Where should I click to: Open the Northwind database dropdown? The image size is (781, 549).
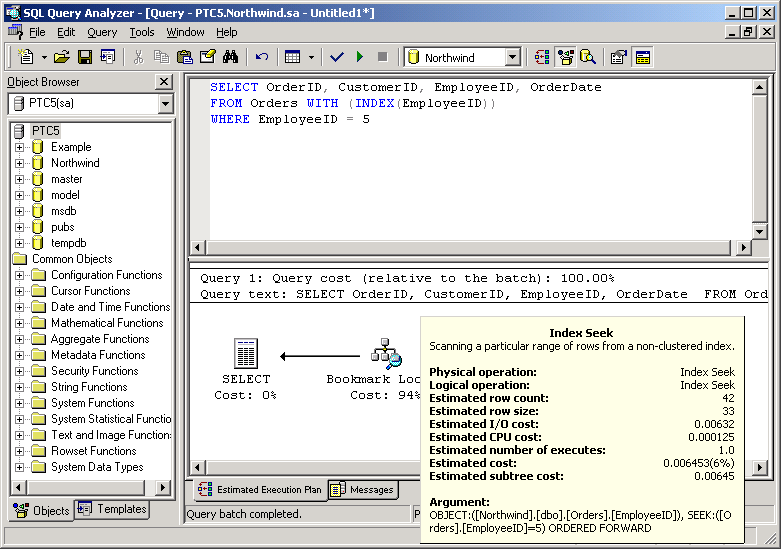(512, 58)
